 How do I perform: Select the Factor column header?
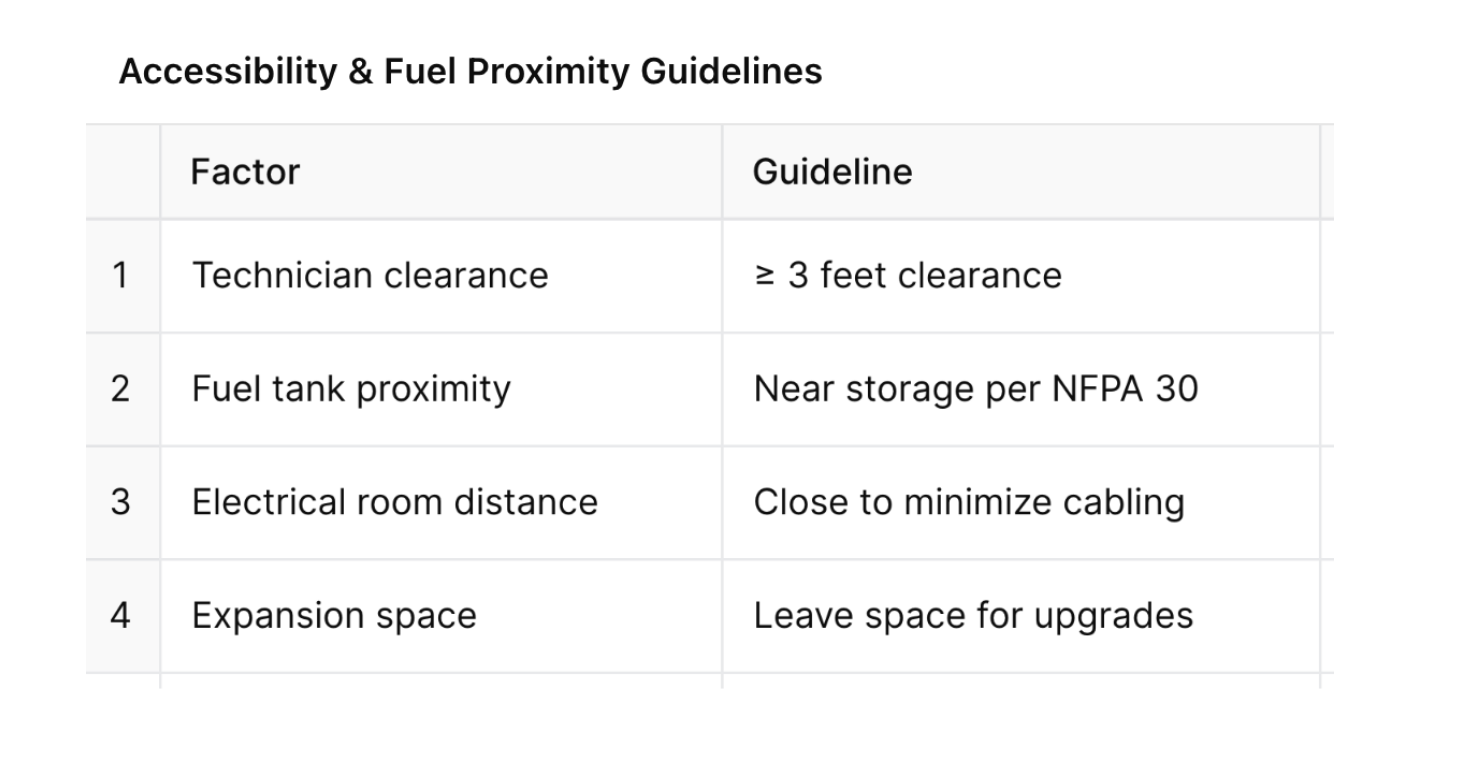coord(245,172)
